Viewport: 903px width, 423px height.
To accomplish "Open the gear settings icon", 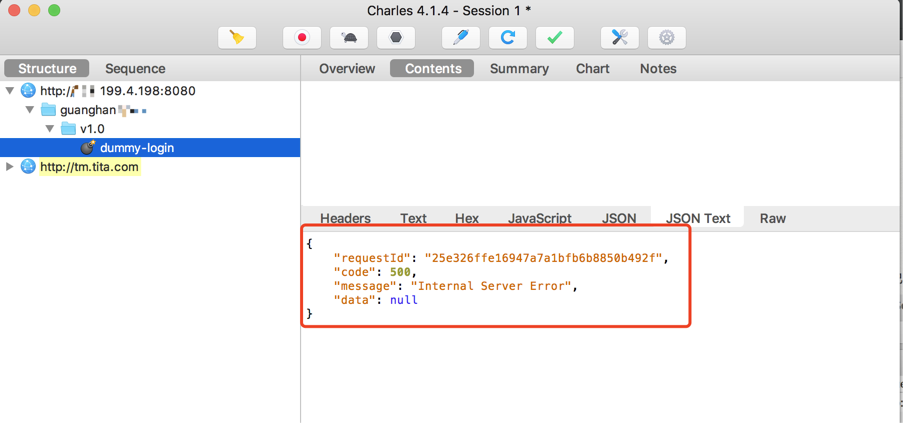I will click(666, 38).
